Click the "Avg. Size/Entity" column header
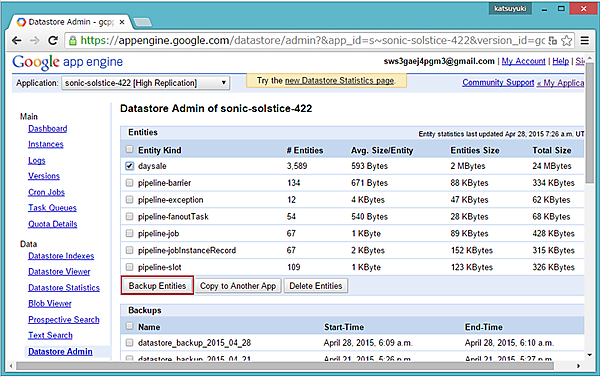Screen dimensions: 600x377 pos(382,151)
